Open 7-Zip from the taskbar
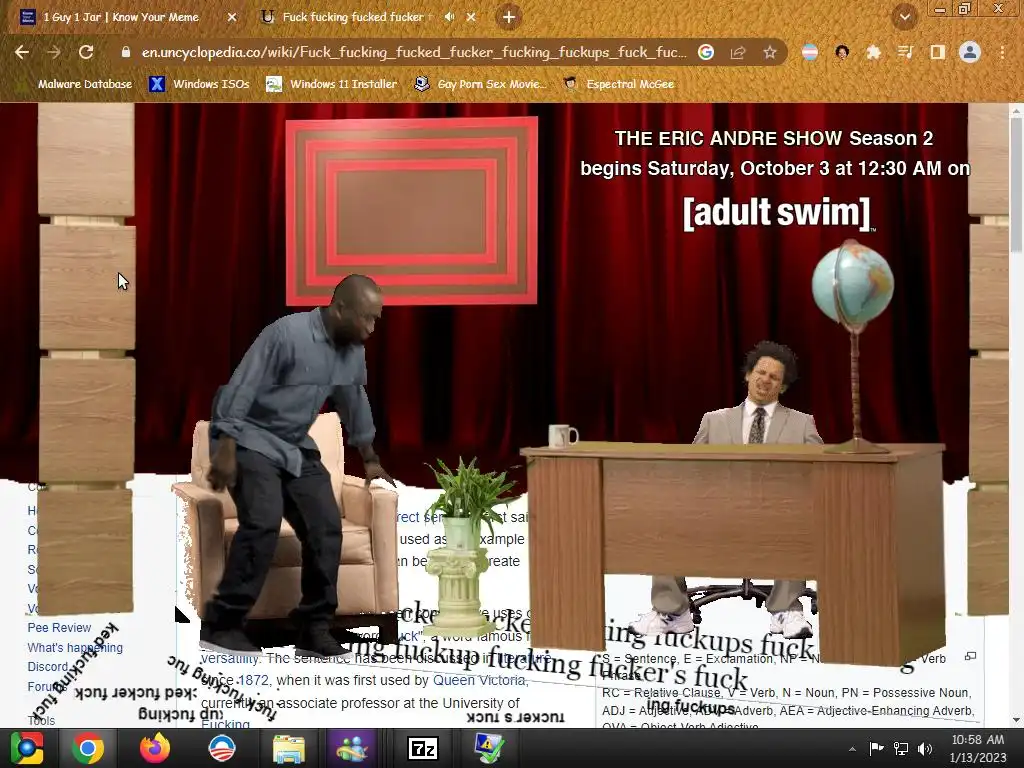Viewport: 1024px width, 768px height. click(x=423, y=748)
